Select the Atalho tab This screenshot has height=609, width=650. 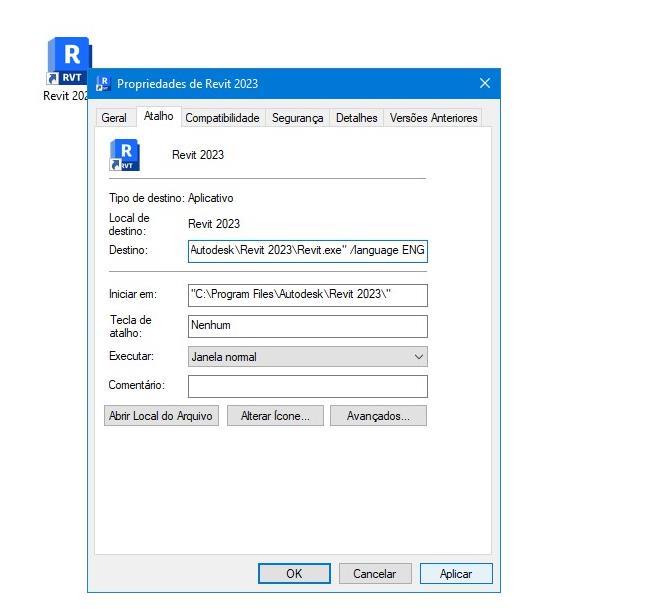coord(158,116)
